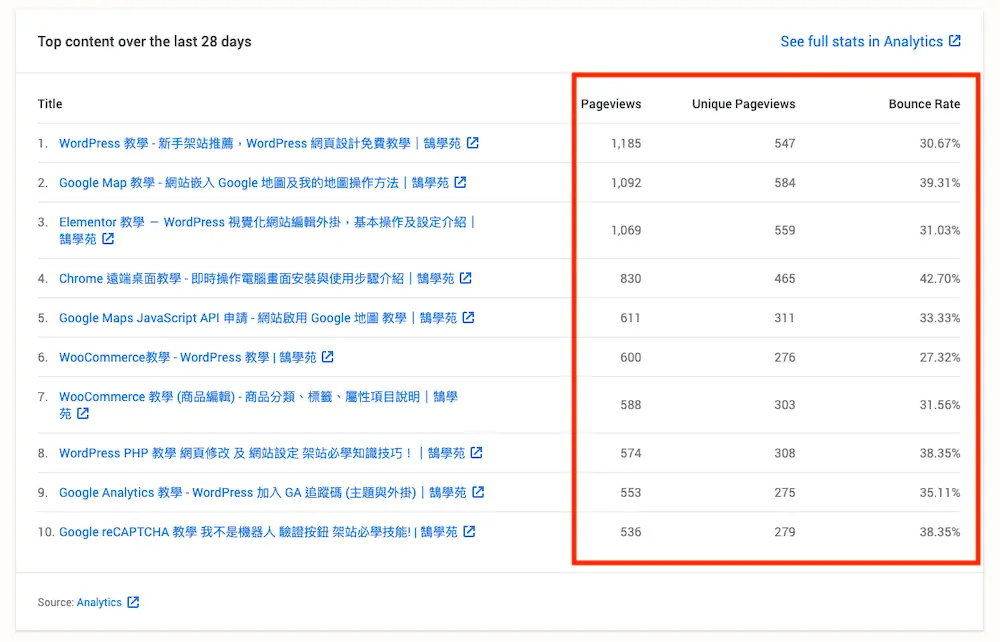Select pageviews value "611"
The width and height of the screenshot is (1000, 642).
coord(631,318)
